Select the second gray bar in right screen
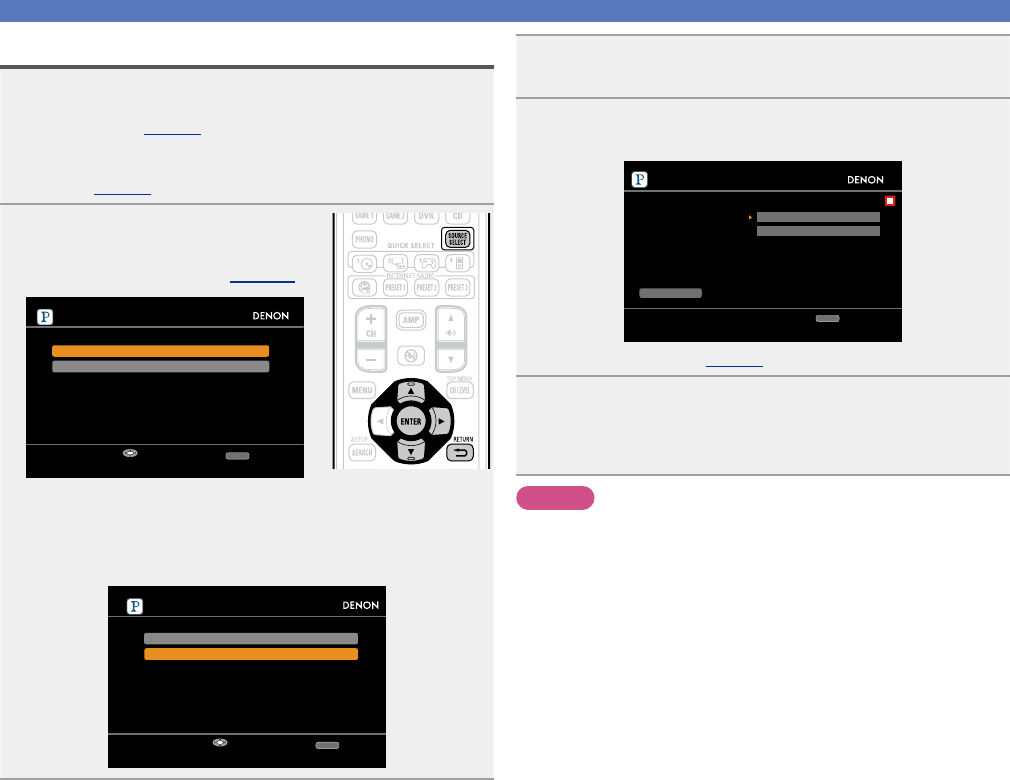The image size is (1010, 780). pyautogui.click(x=818, y=231)
